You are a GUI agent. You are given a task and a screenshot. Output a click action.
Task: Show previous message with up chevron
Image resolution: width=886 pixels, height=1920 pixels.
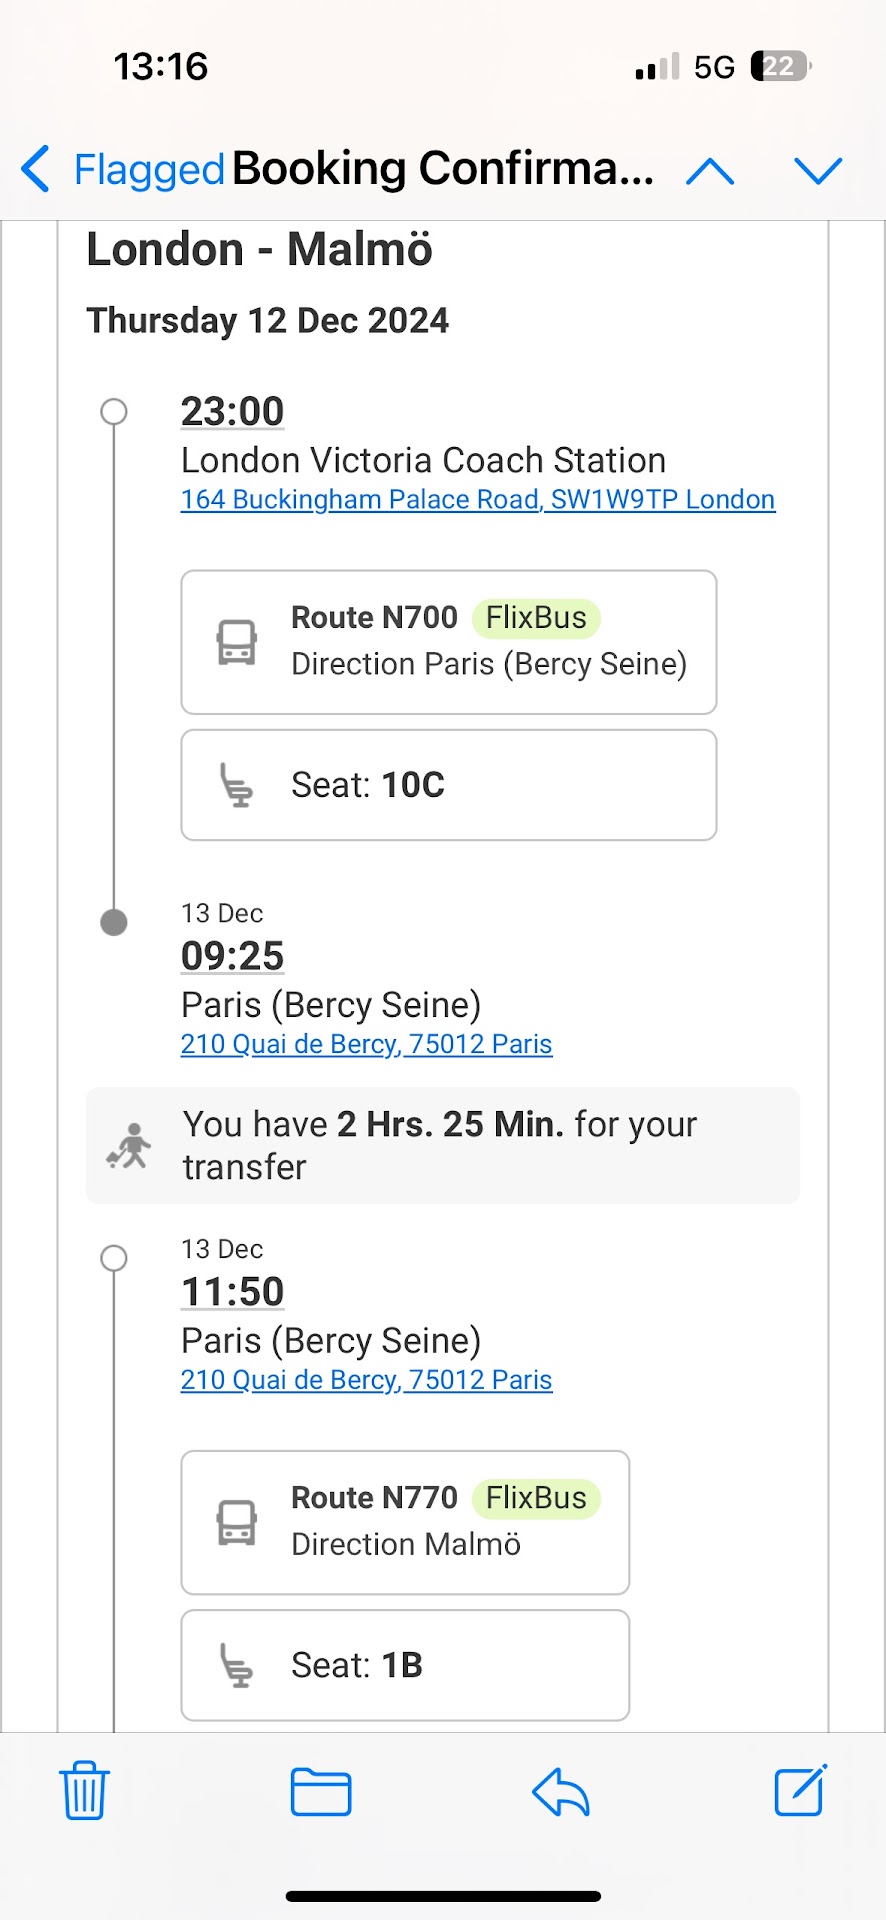pyautogui.click(x=710, y=171)
